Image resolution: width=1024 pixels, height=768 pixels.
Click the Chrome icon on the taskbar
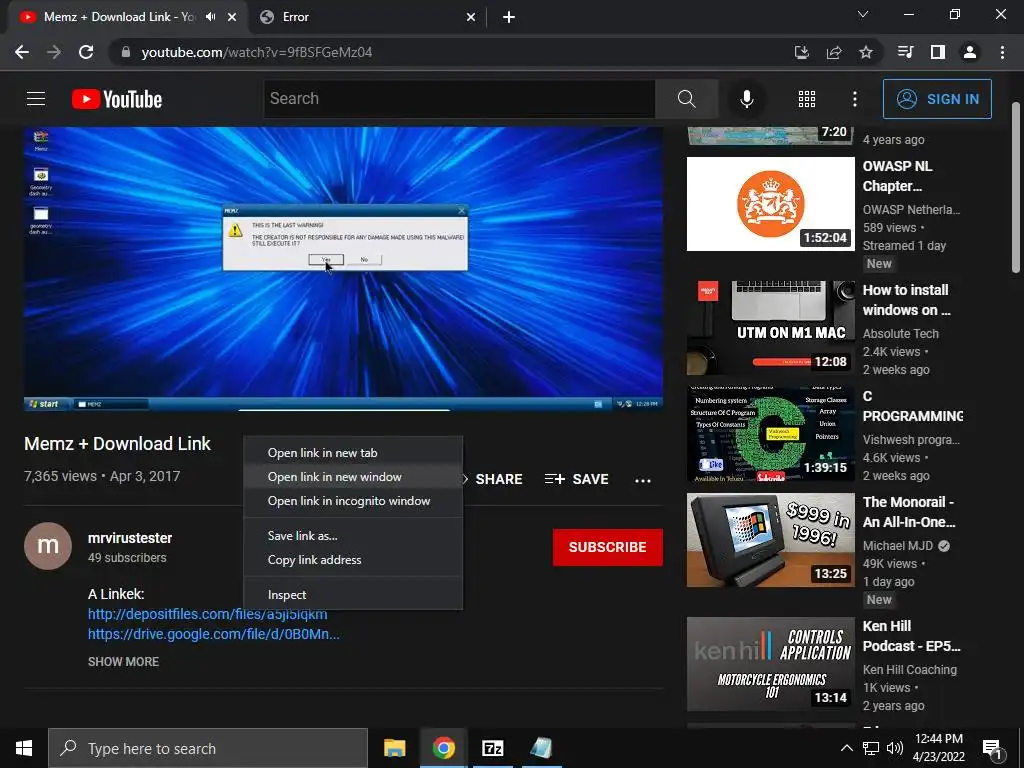(443, 748)
